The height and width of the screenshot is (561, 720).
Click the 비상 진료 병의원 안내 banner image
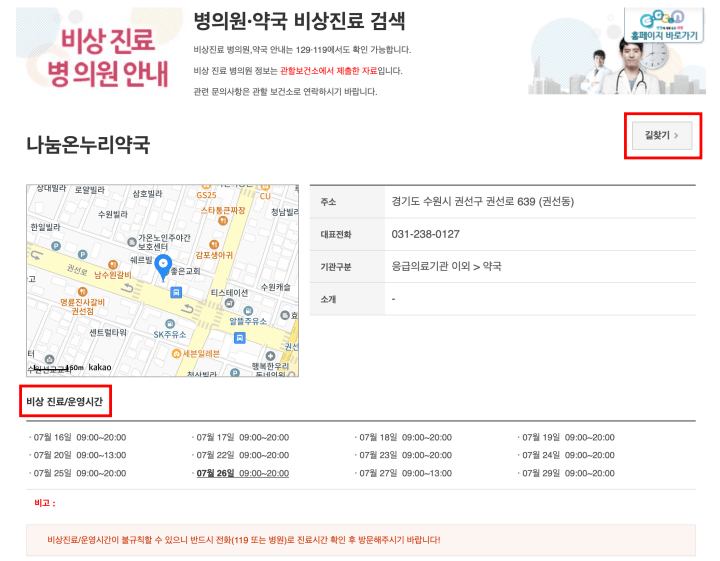(x=100, y=50)
